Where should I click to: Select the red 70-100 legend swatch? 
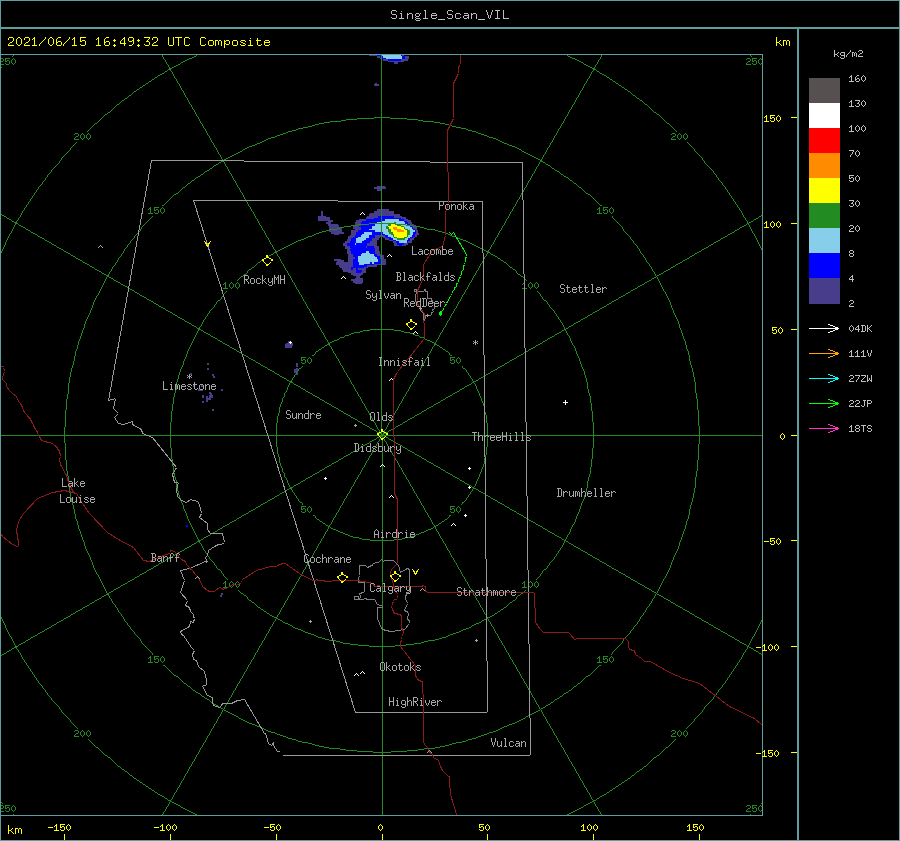coord(824,141)
